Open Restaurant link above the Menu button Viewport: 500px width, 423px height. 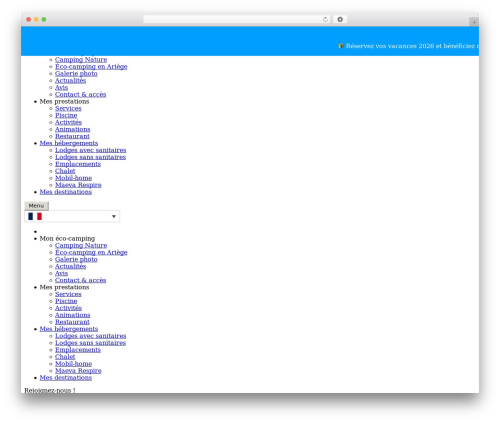point(72,136)
